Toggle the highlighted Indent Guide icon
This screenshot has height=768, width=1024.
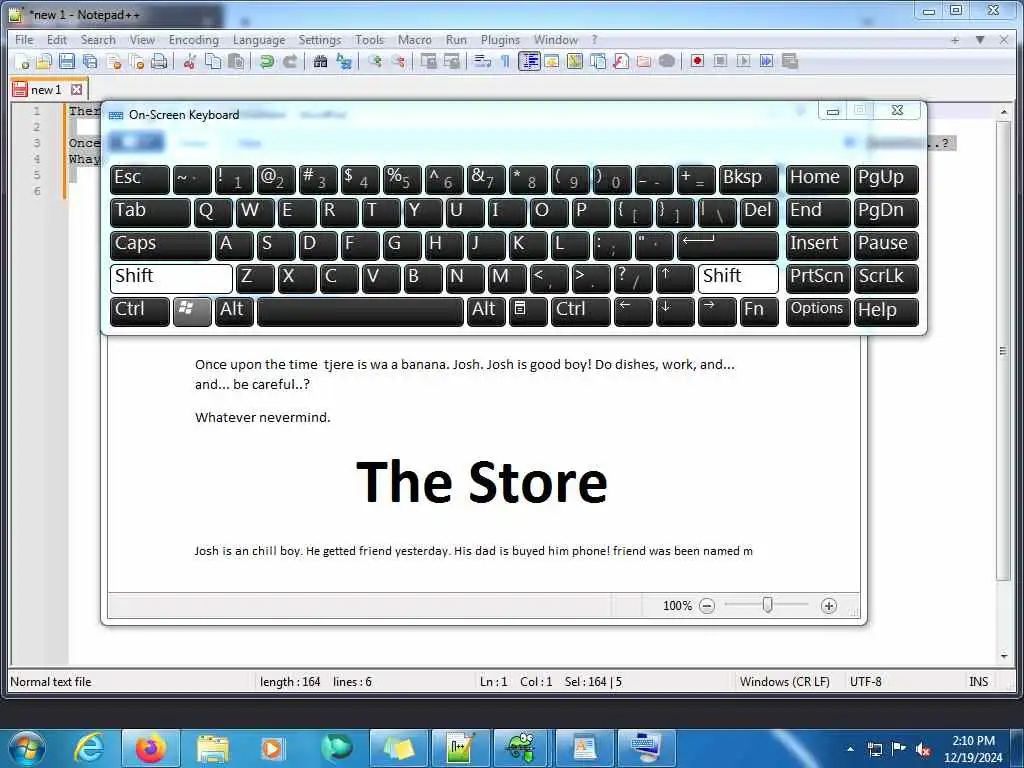click(x=529, y=62)
